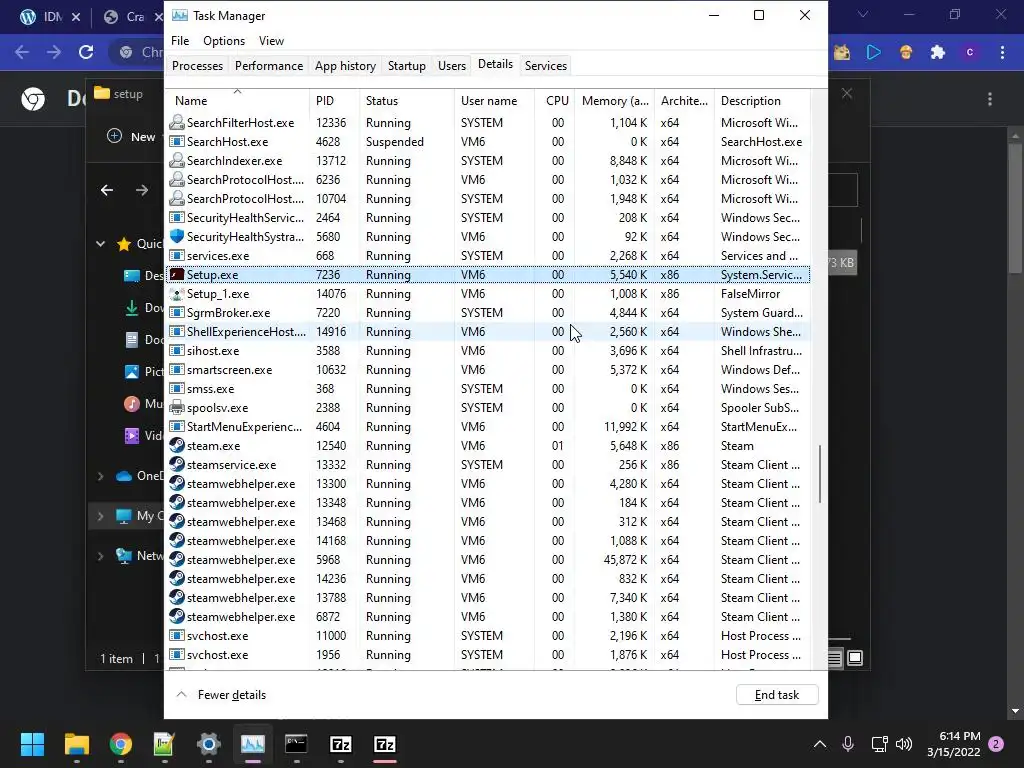Image resolution: width=1024 pixels, height=768 pixels.
Task: Open command prompt icon on taskbar
Action: point(296,744)
